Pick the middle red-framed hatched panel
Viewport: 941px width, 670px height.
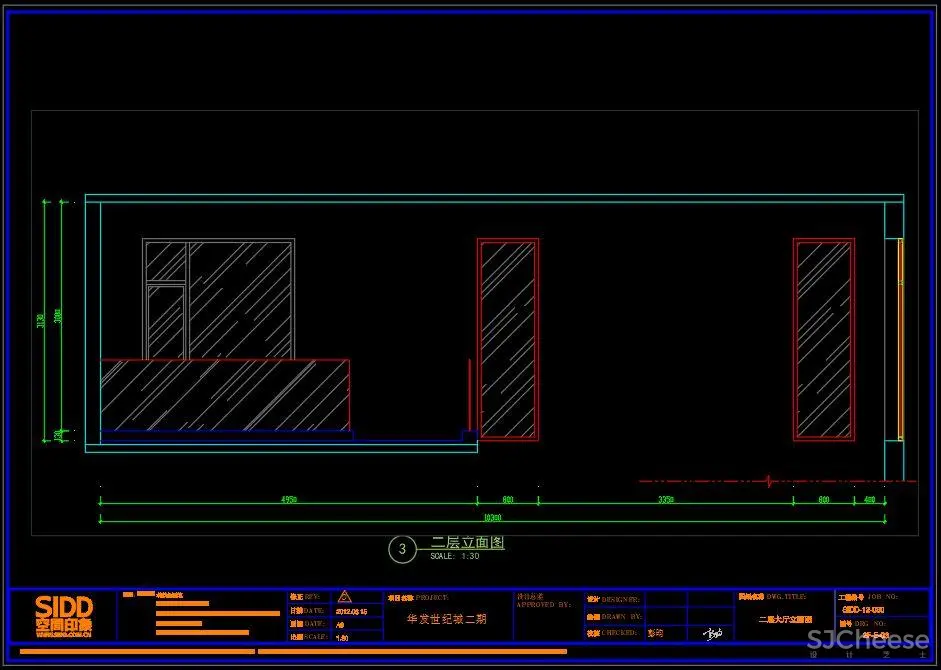coord(508,339)
